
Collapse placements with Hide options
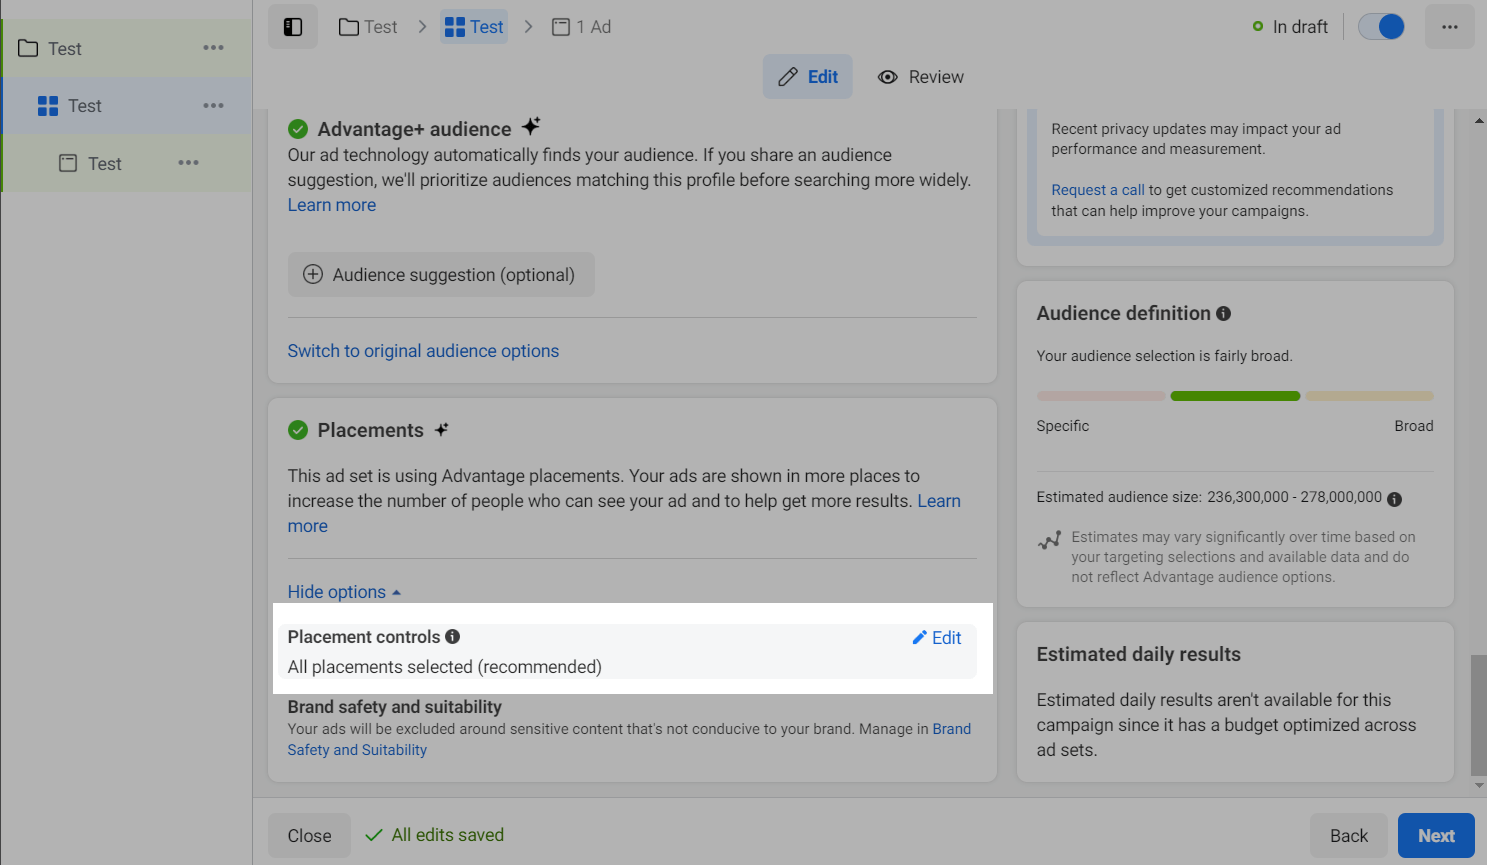(344, 592)
